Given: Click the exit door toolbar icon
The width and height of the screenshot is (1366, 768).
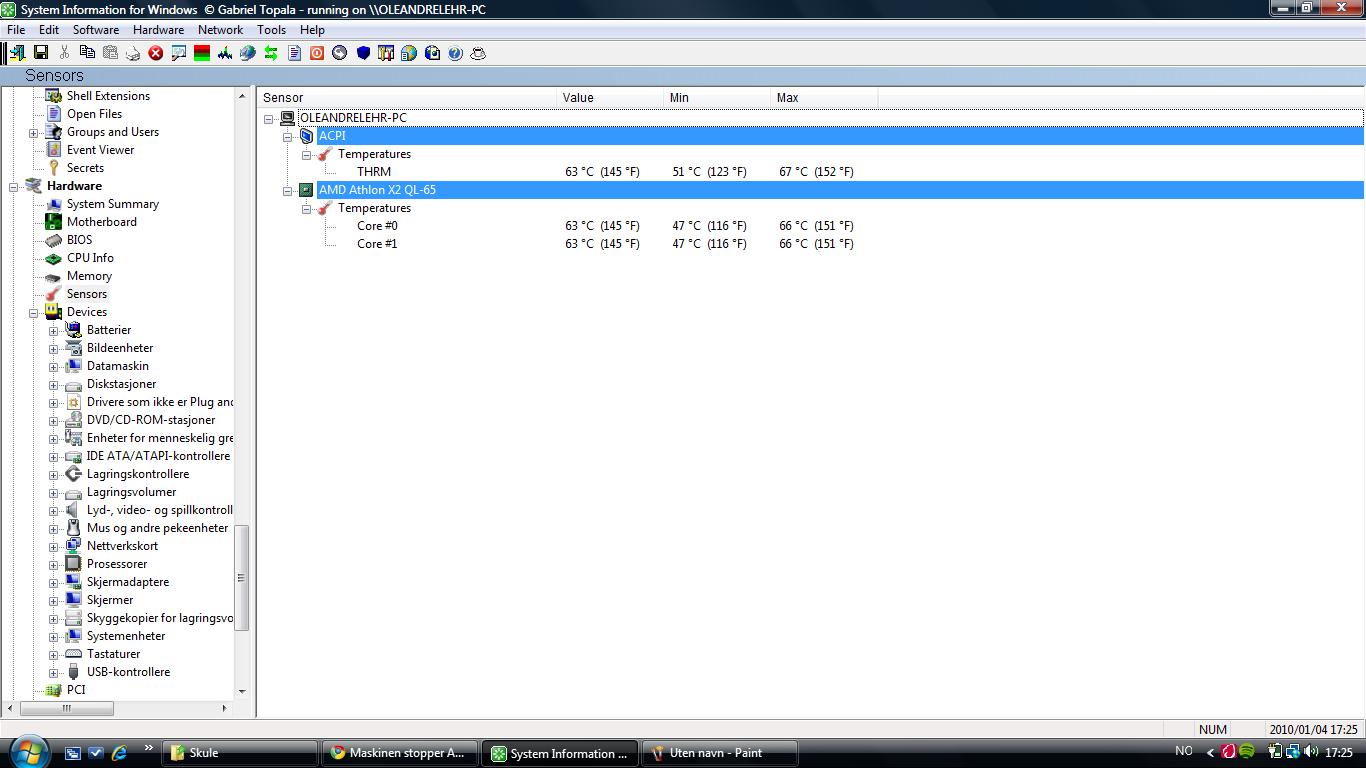Looking at the screenshot, I should (17, 53).
